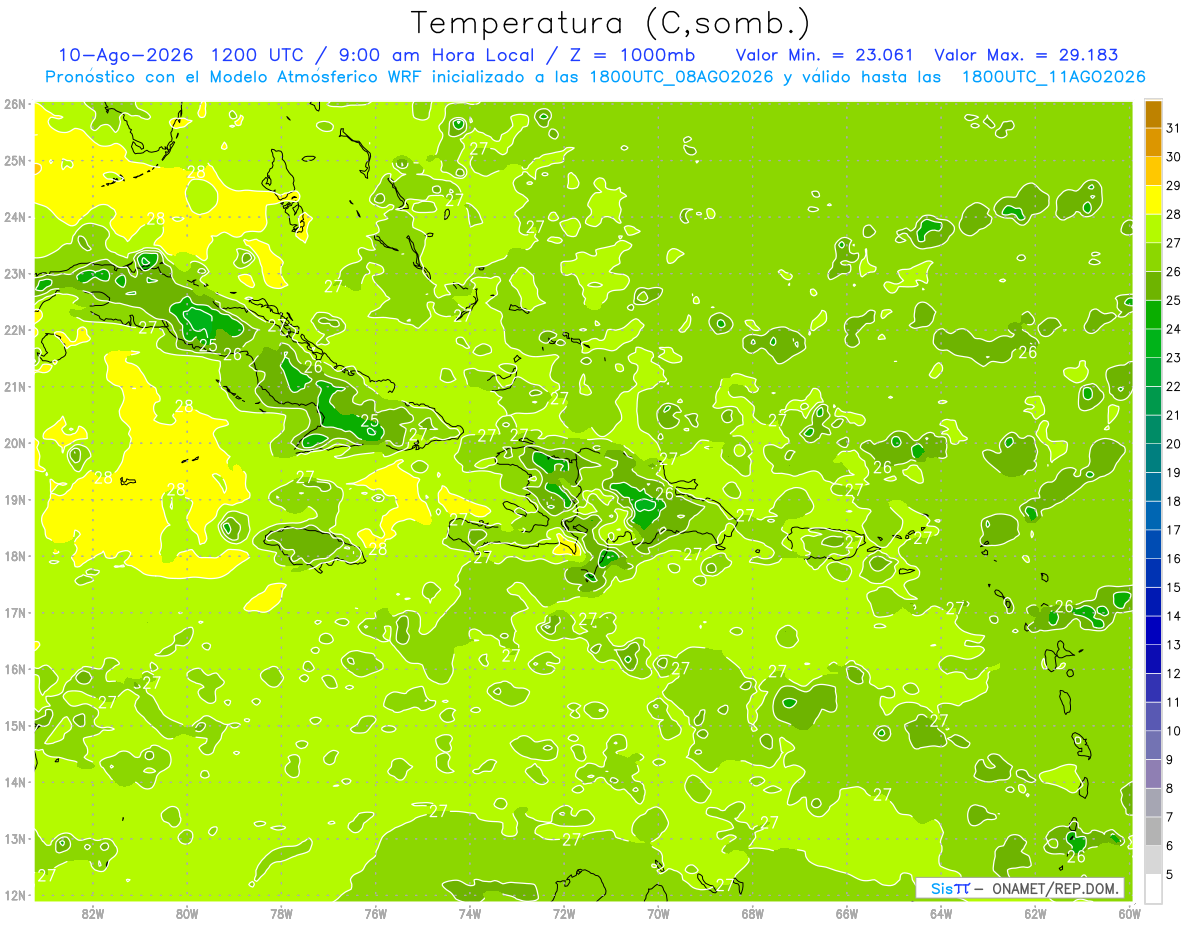Click the "60W" longitude axis label

(1129, 913)
